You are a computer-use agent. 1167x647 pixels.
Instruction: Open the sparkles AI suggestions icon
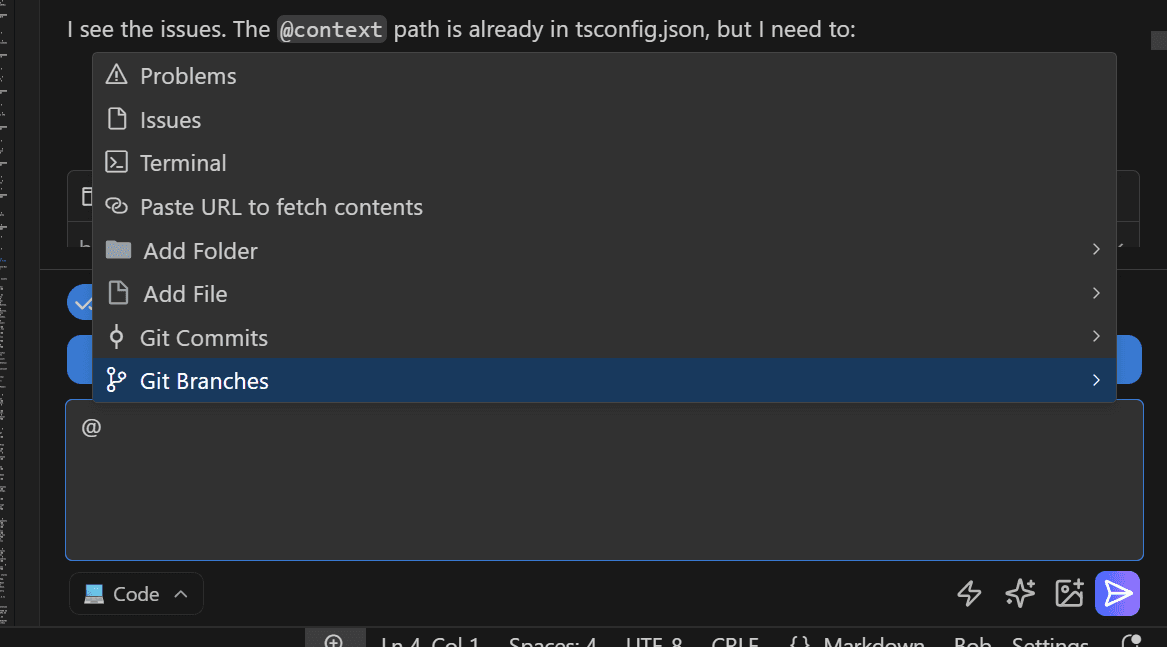(1019, 593)
